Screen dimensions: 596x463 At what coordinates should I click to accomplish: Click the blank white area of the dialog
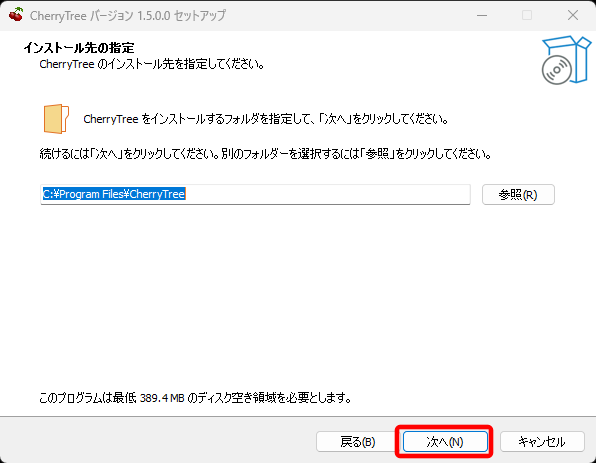pyautogui.click(x=296, y=297)
